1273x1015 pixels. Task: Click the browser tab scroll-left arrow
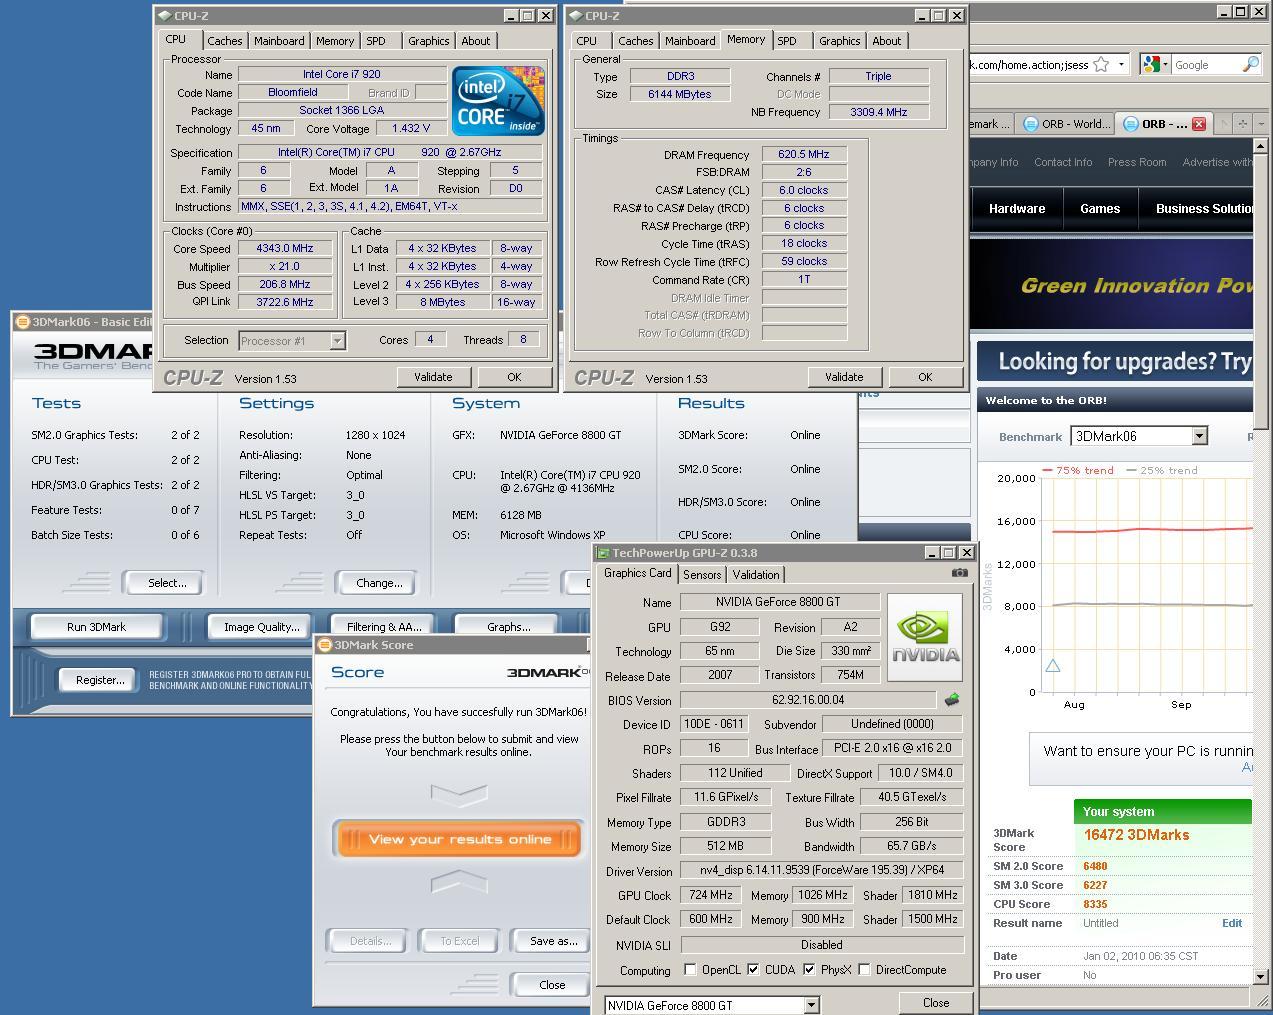coord(1225,124)
